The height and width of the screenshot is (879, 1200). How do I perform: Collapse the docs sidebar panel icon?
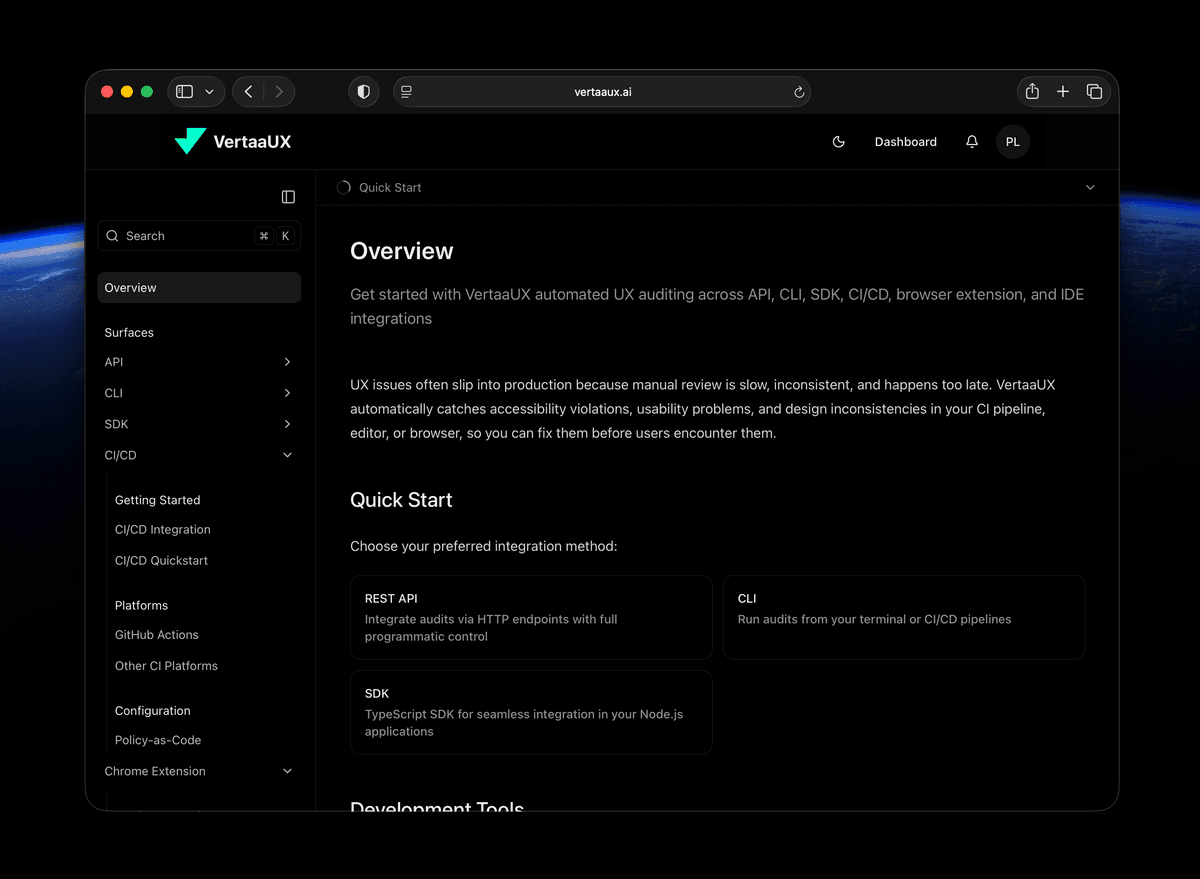(288, 196)
